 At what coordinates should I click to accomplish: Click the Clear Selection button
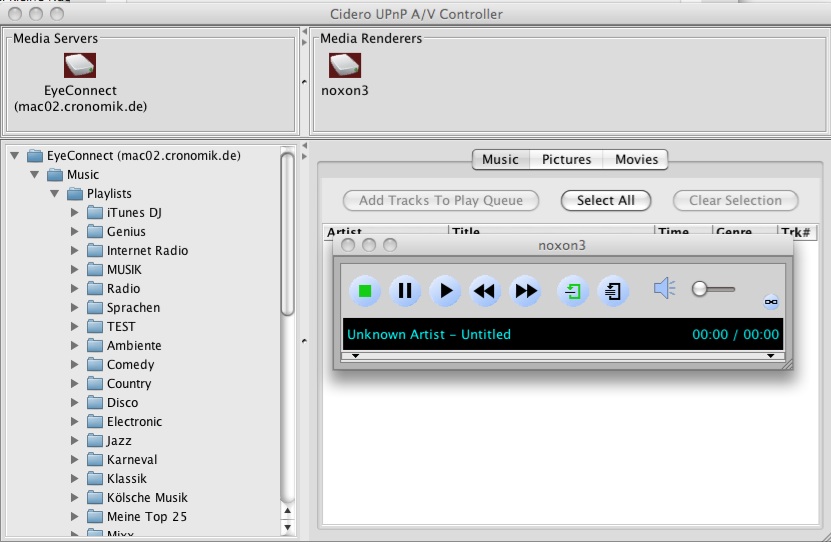(736, 200)
